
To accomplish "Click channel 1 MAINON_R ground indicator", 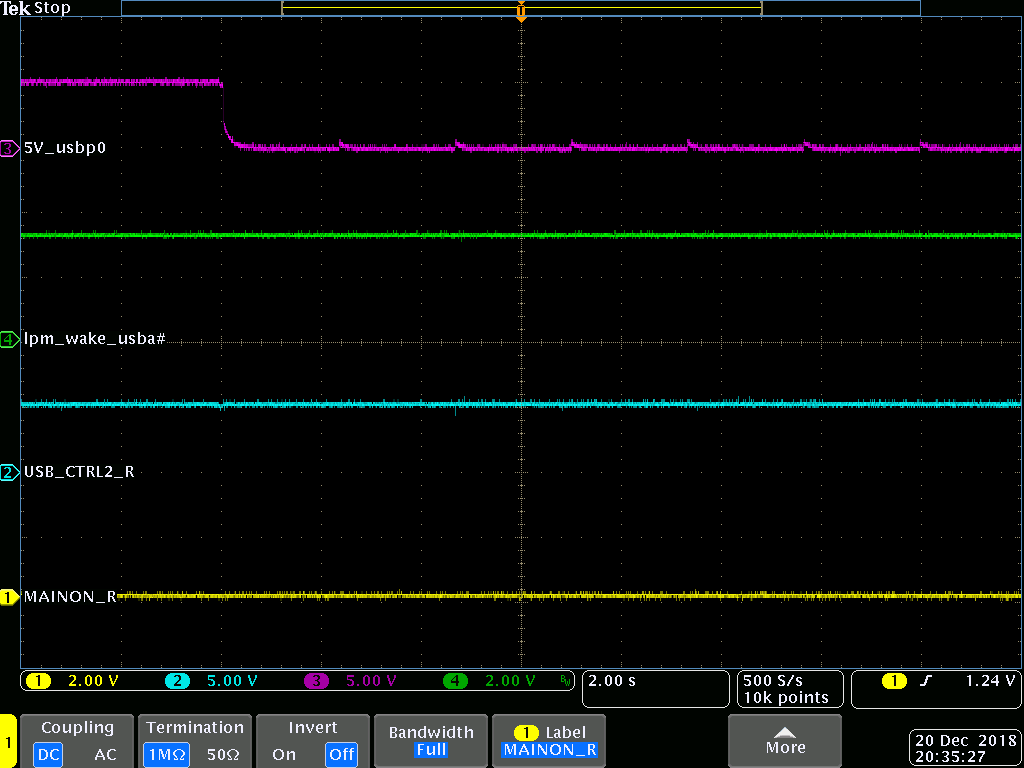I will click(9, 597).
